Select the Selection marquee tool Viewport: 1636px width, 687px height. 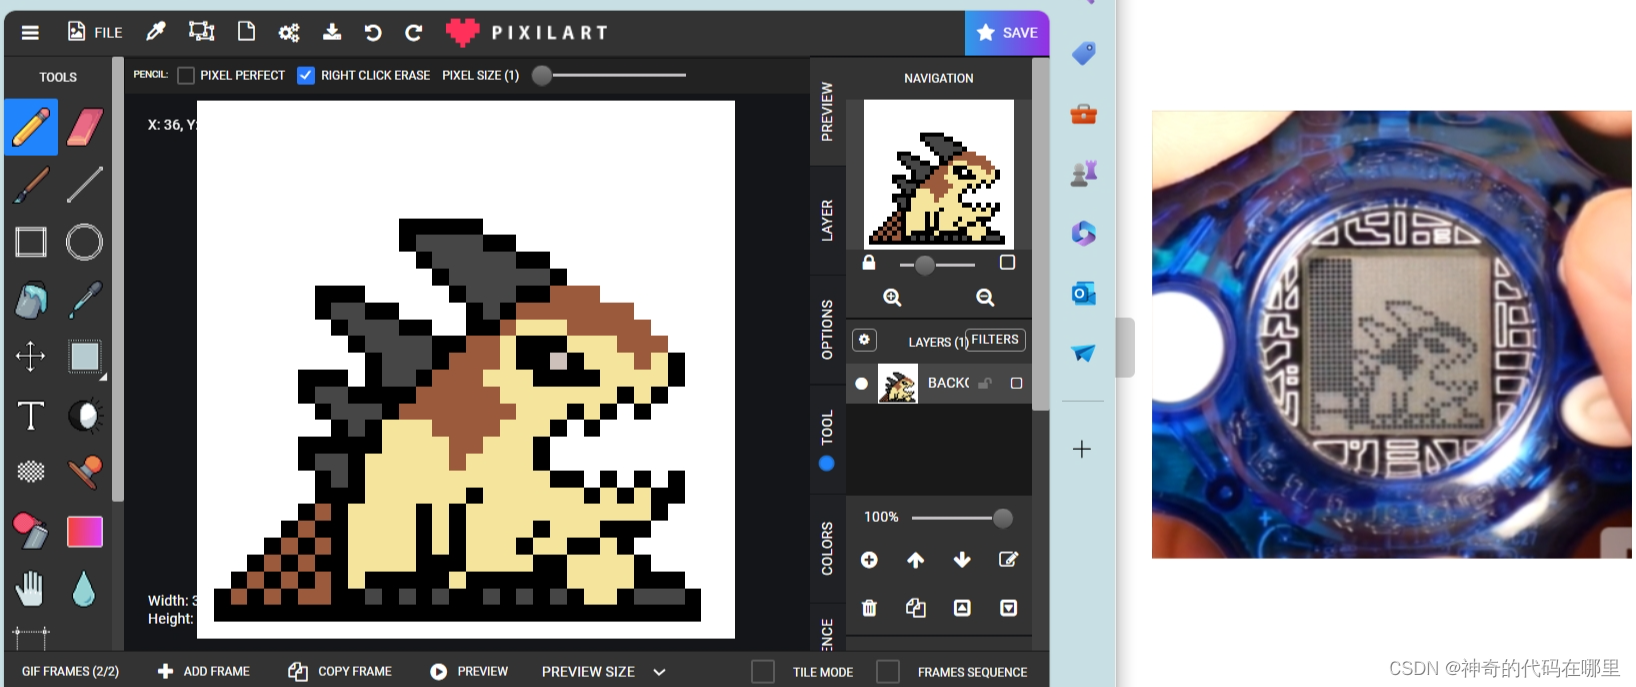pyautogui.click(x=85, y=356)
